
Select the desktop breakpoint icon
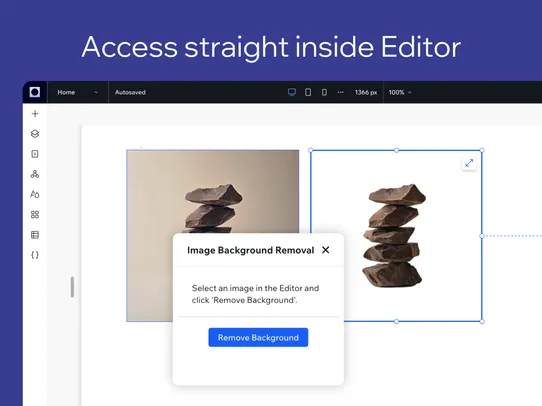click(x=292, y=92)
